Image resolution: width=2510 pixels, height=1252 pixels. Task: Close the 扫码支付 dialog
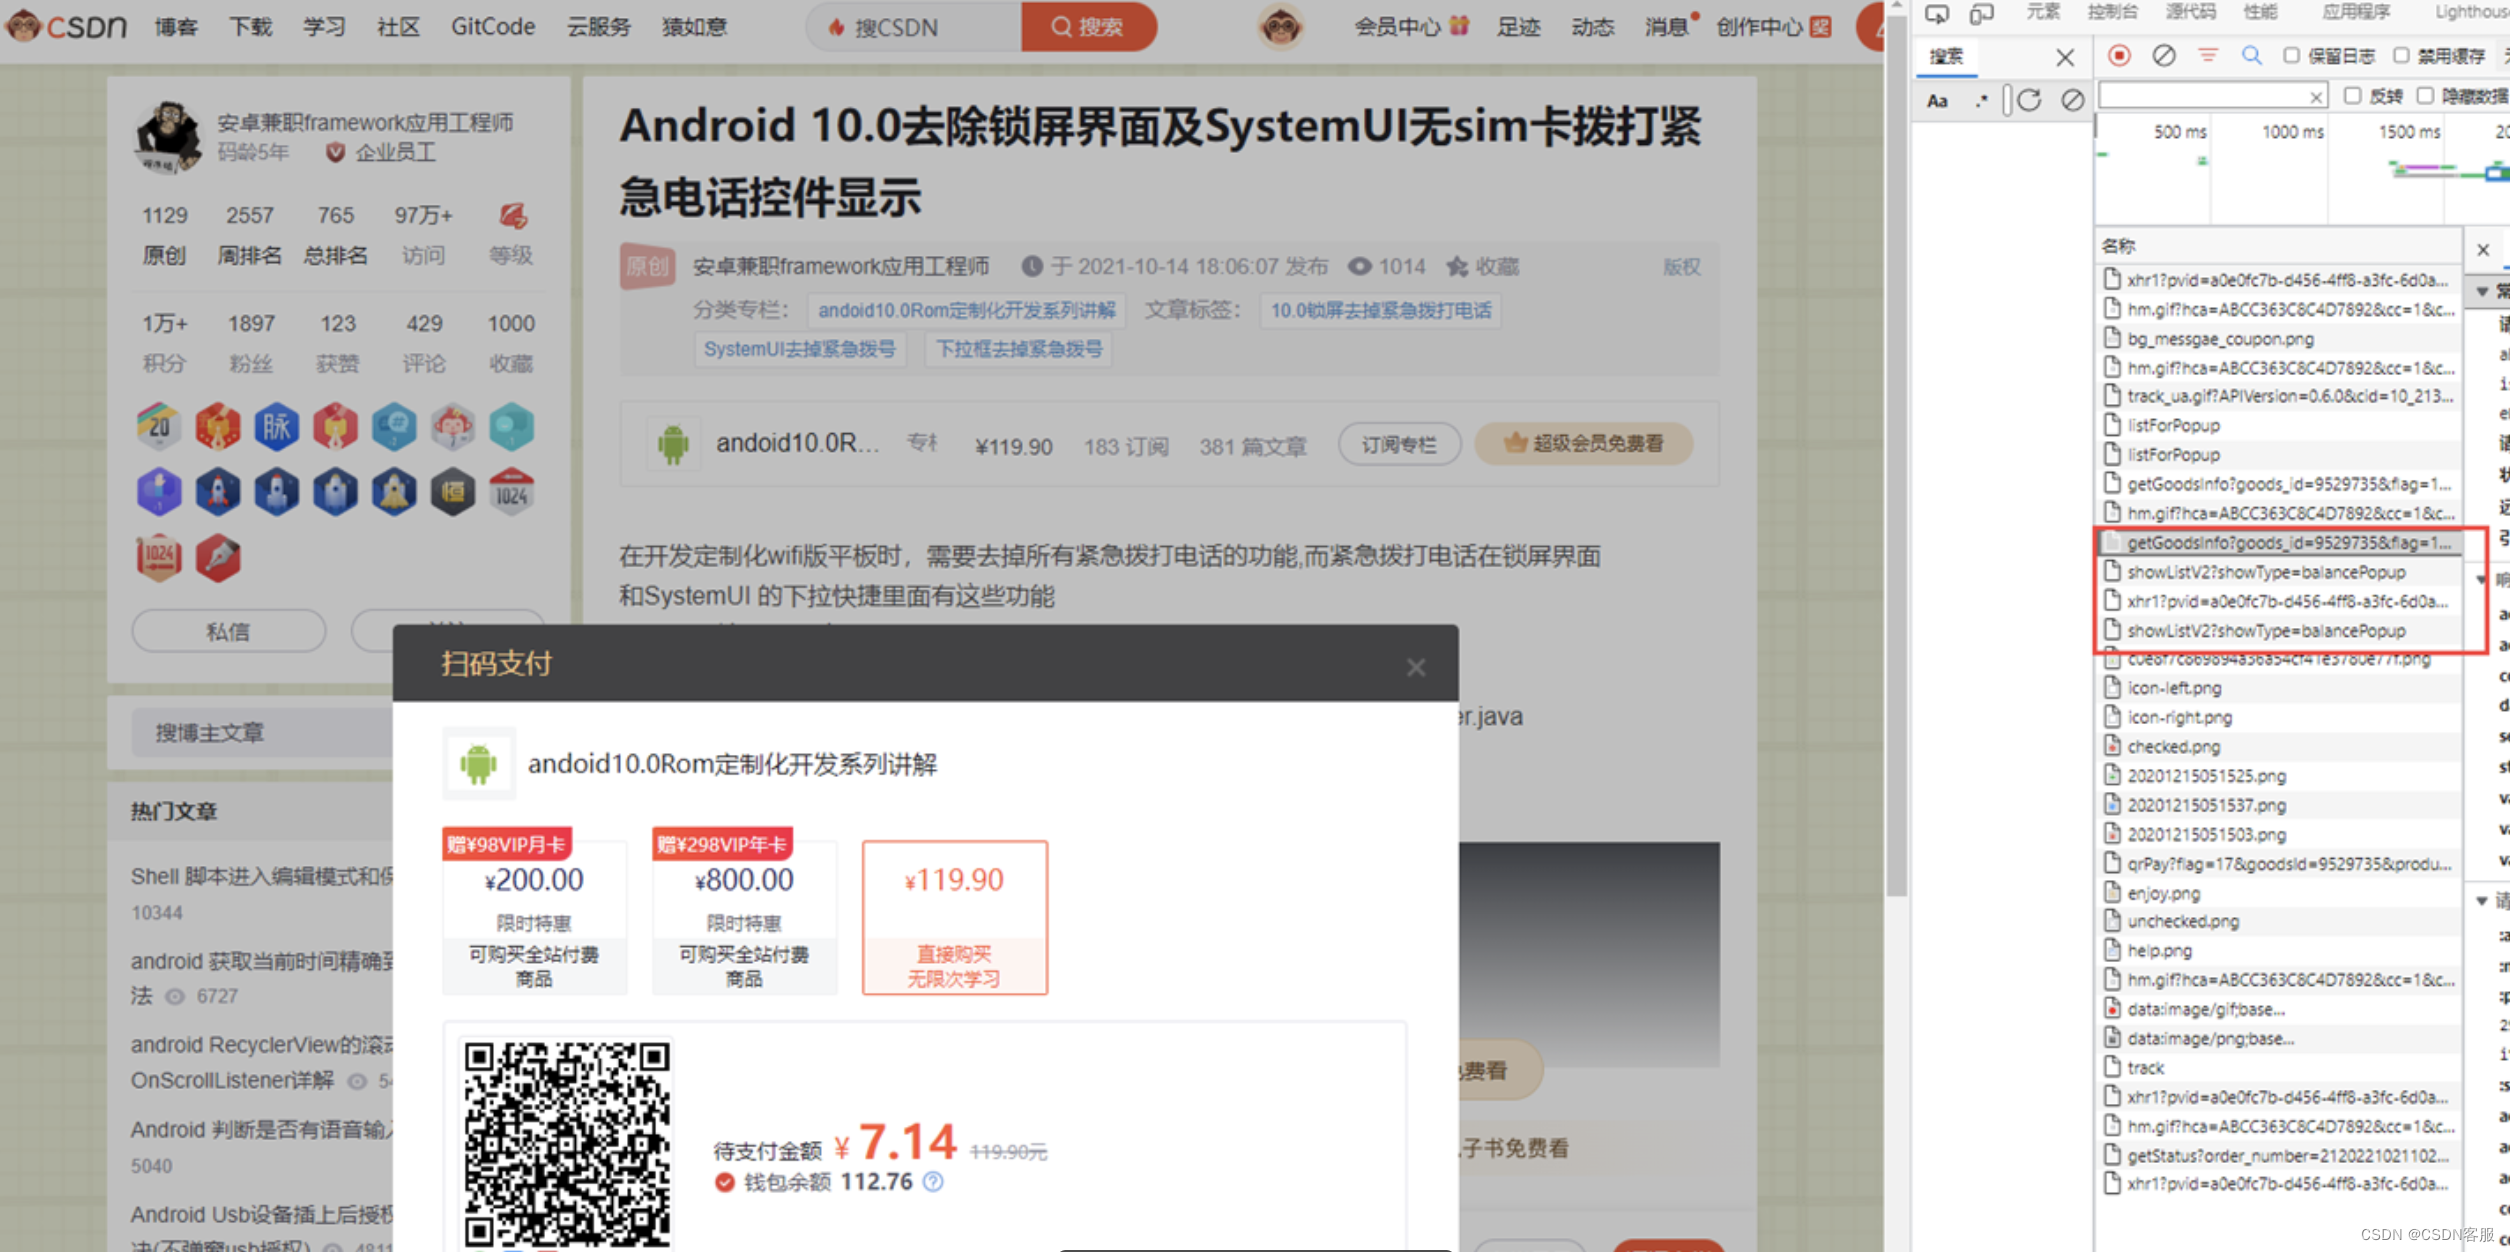(x=1415, y=667)
